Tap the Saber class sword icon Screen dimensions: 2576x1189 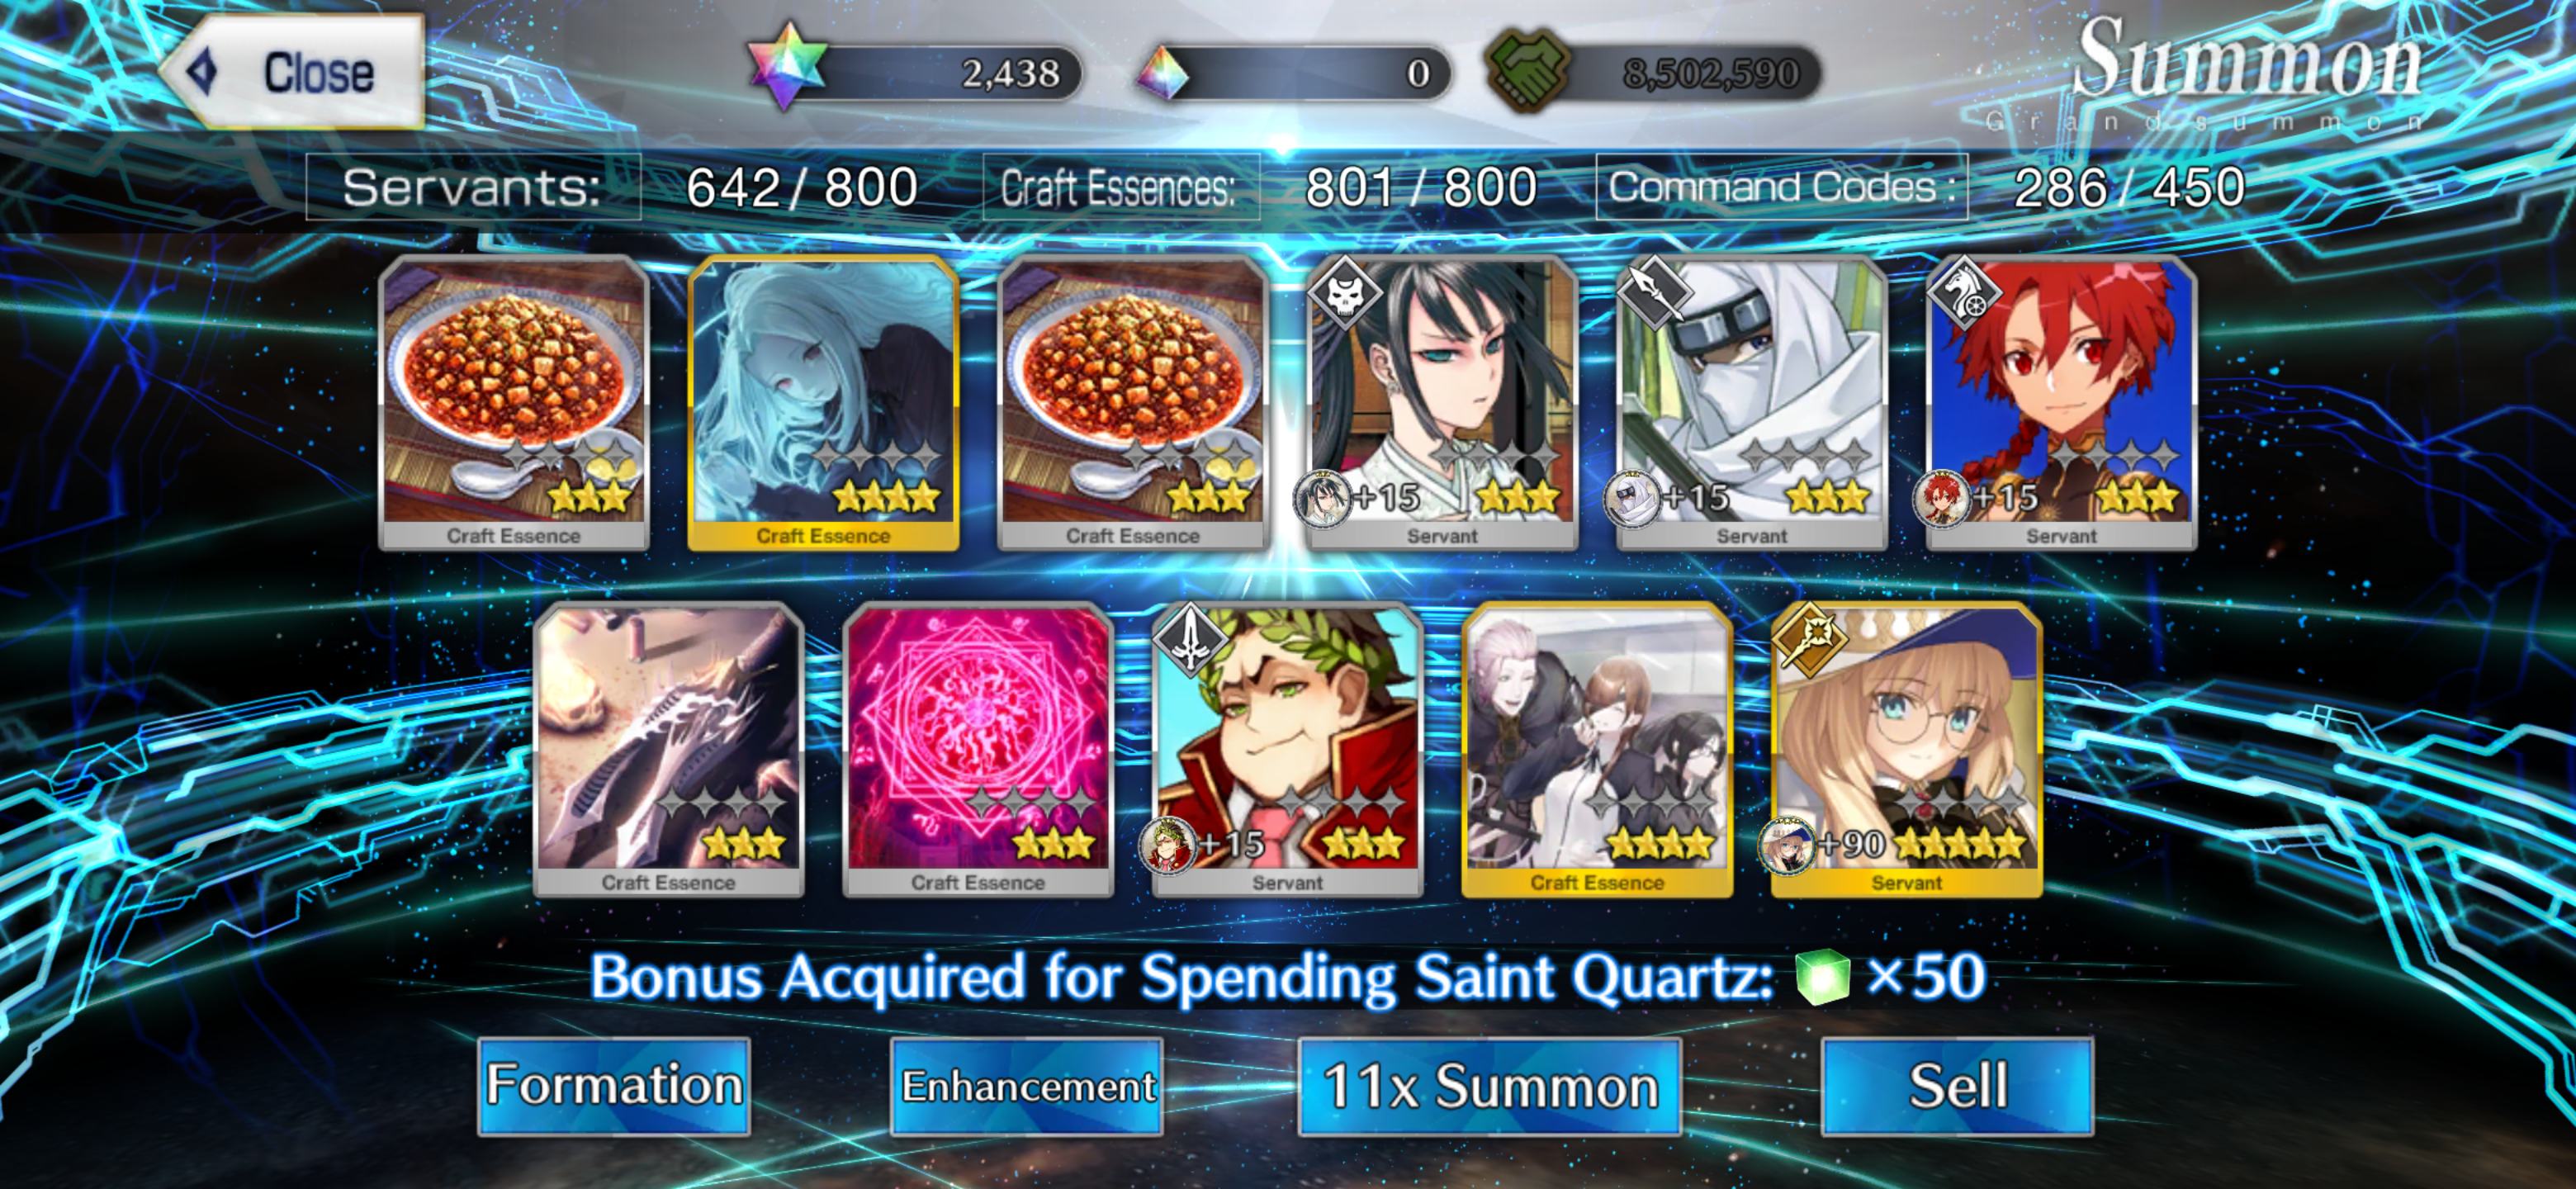[1190, 638]
